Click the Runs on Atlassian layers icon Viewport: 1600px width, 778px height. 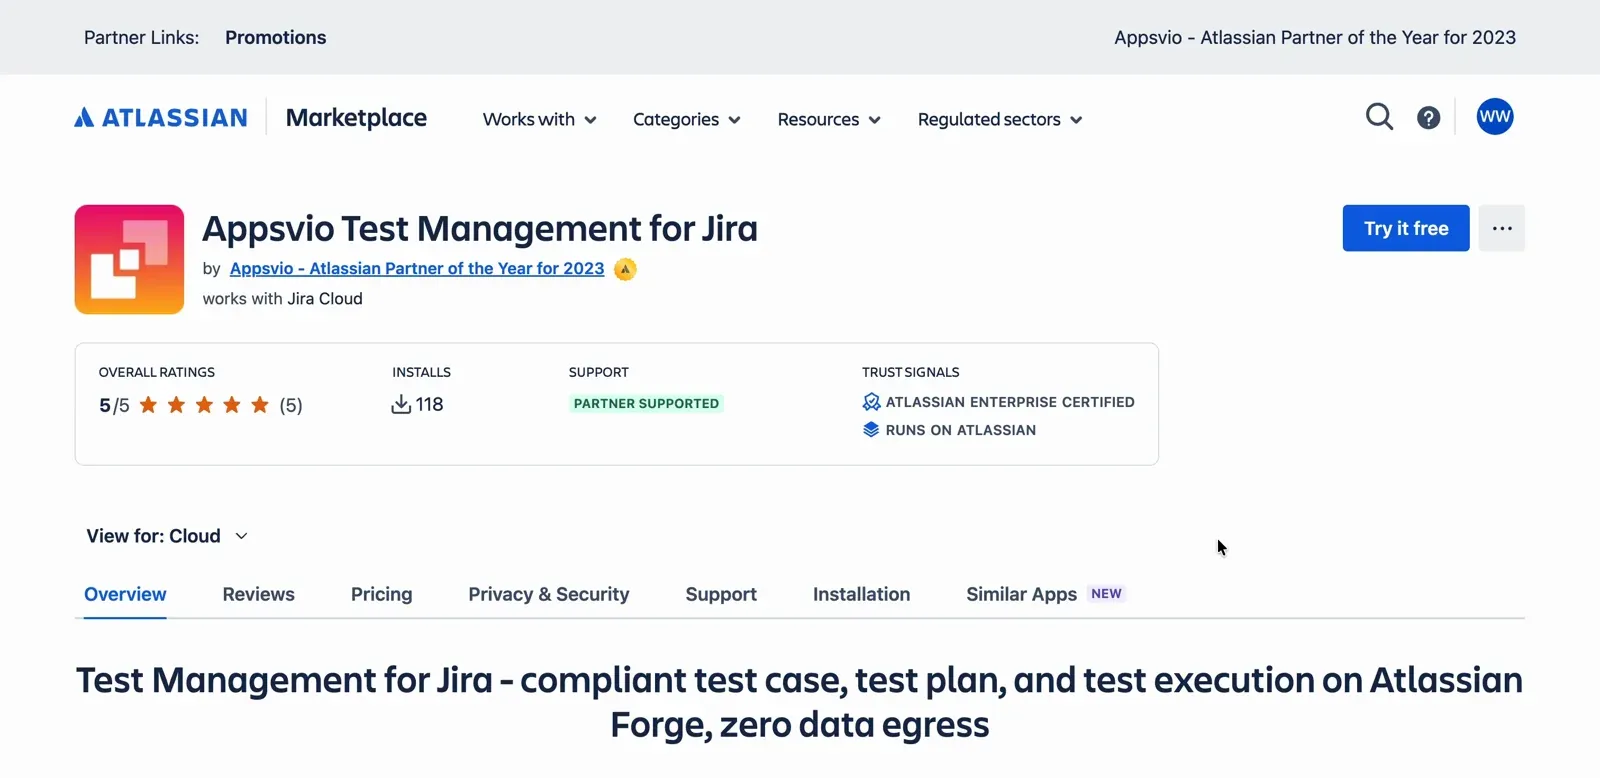tap(871, 430)
